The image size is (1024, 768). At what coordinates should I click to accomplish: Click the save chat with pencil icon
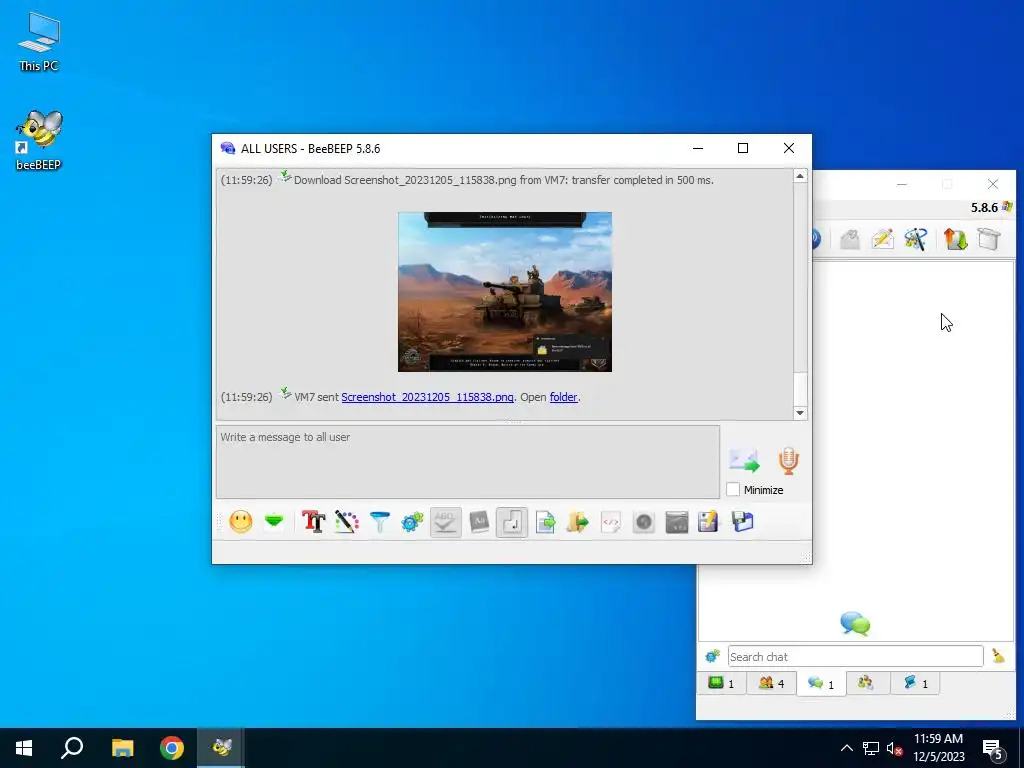(x=709, y=522)
